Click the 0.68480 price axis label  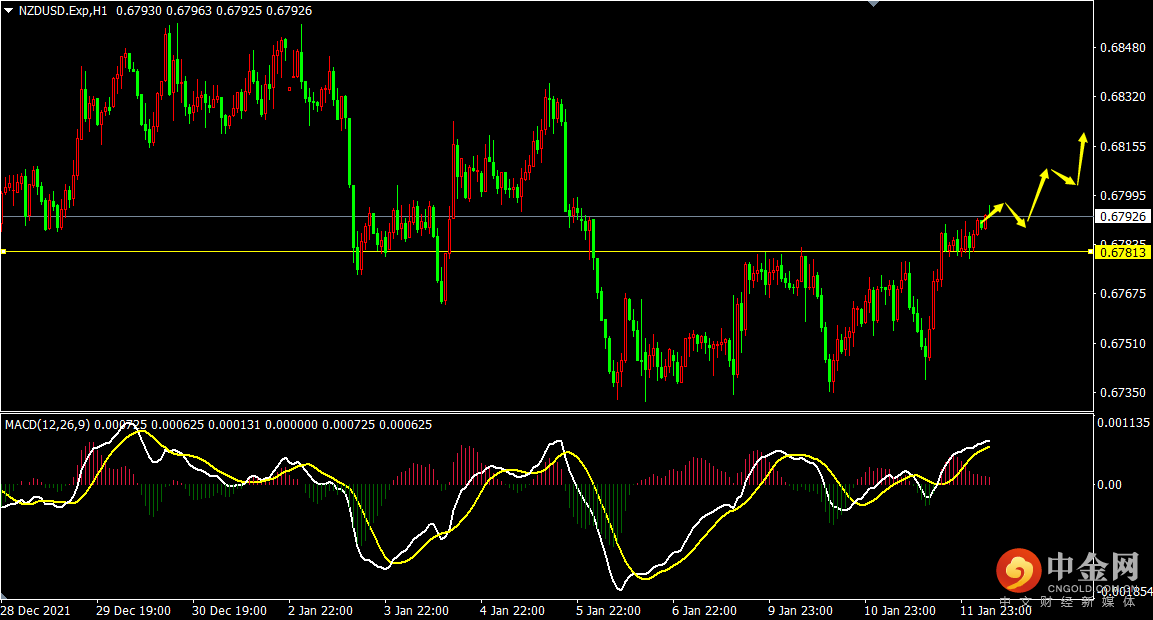1121,47
